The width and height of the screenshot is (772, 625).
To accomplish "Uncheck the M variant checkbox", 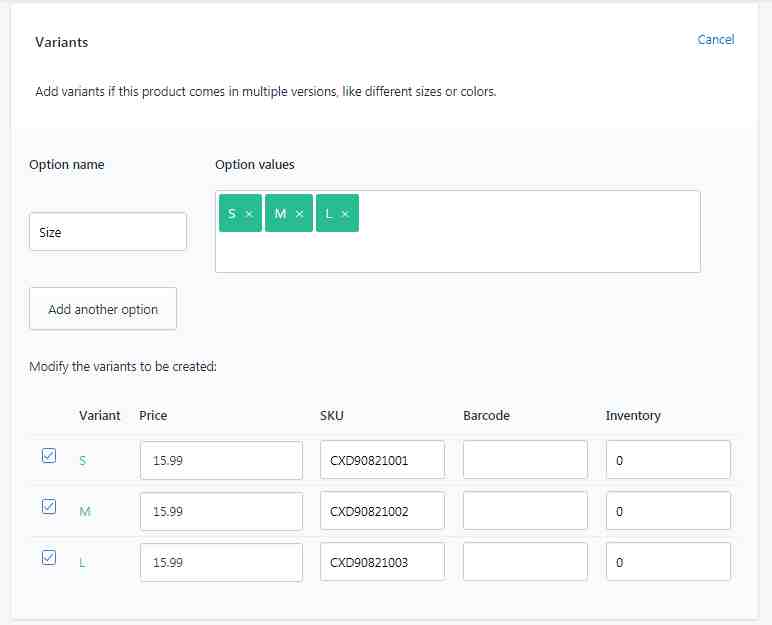I will 49,507.
